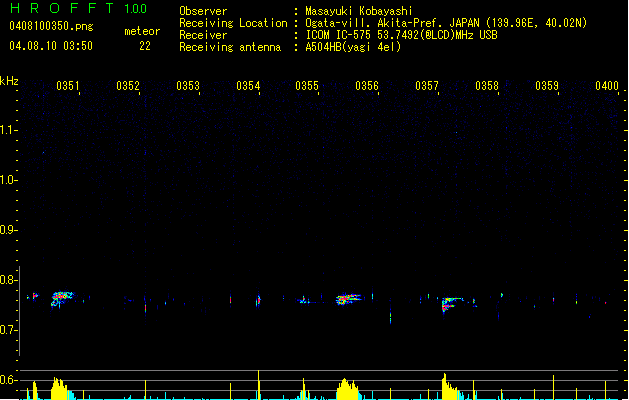Click the 0.6 kHz frequency label

[9, 380]
